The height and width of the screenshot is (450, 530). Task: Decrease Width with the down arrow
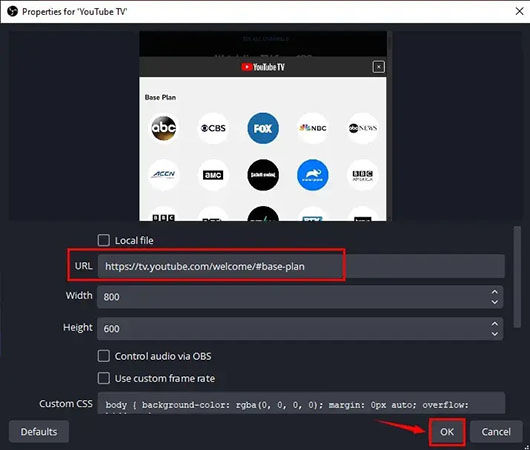click(x=495, y=302)
